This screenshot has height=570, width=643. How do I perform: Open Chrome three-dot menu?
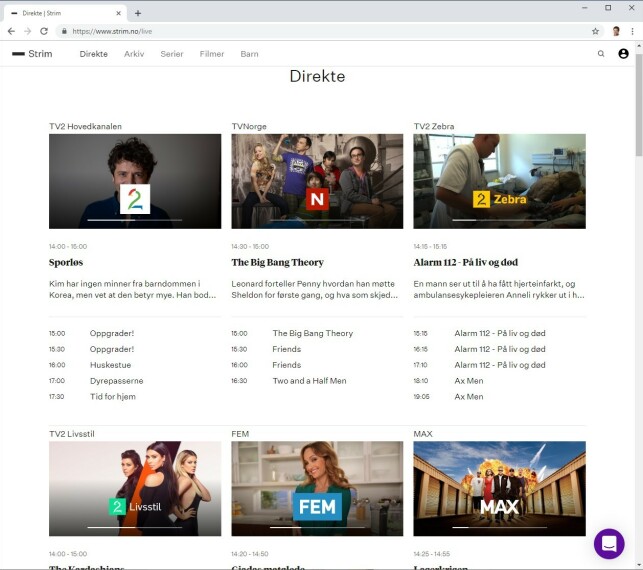click(x=632, y=31)
